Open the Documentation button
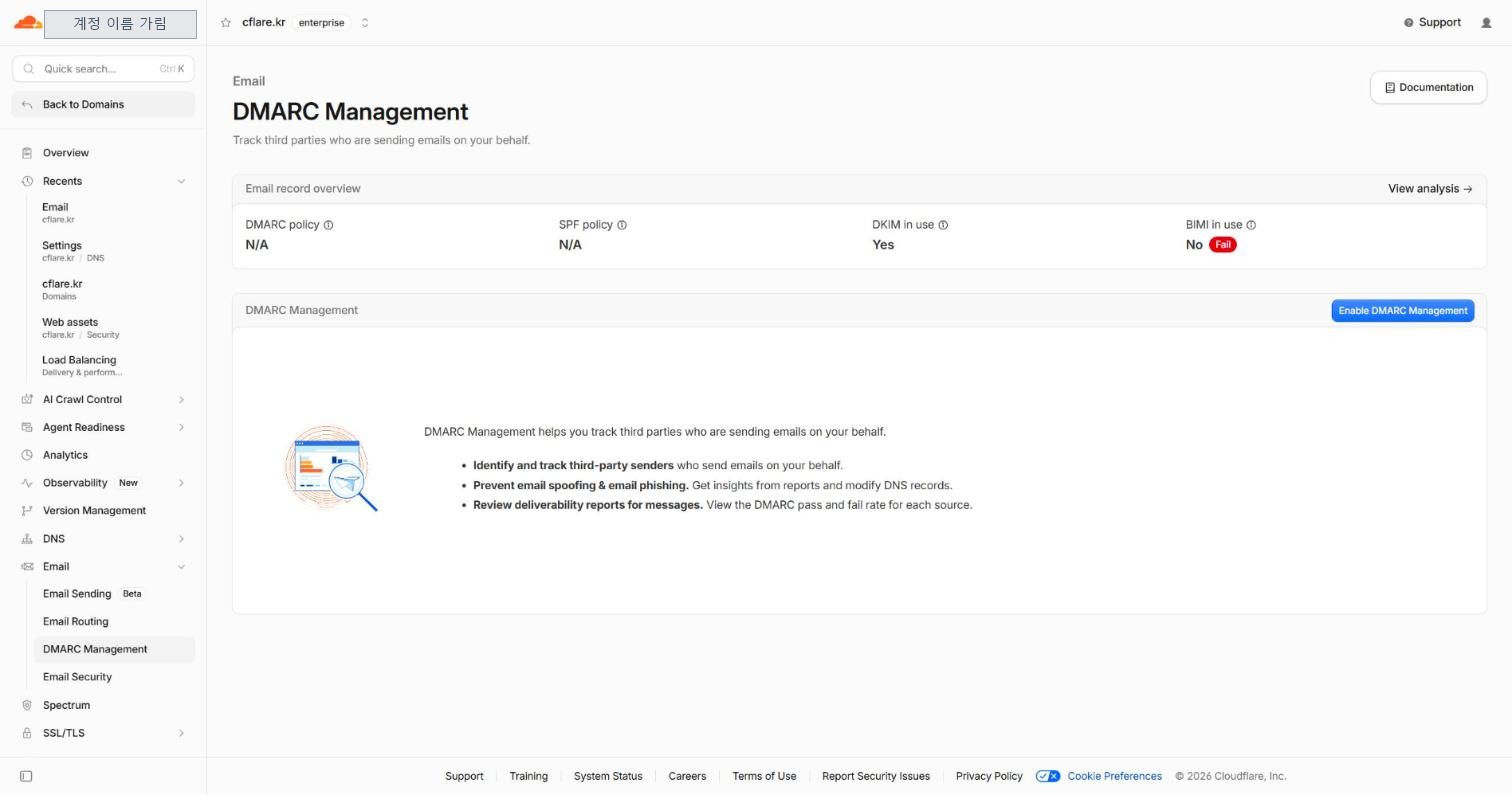 coord(1428,87)
